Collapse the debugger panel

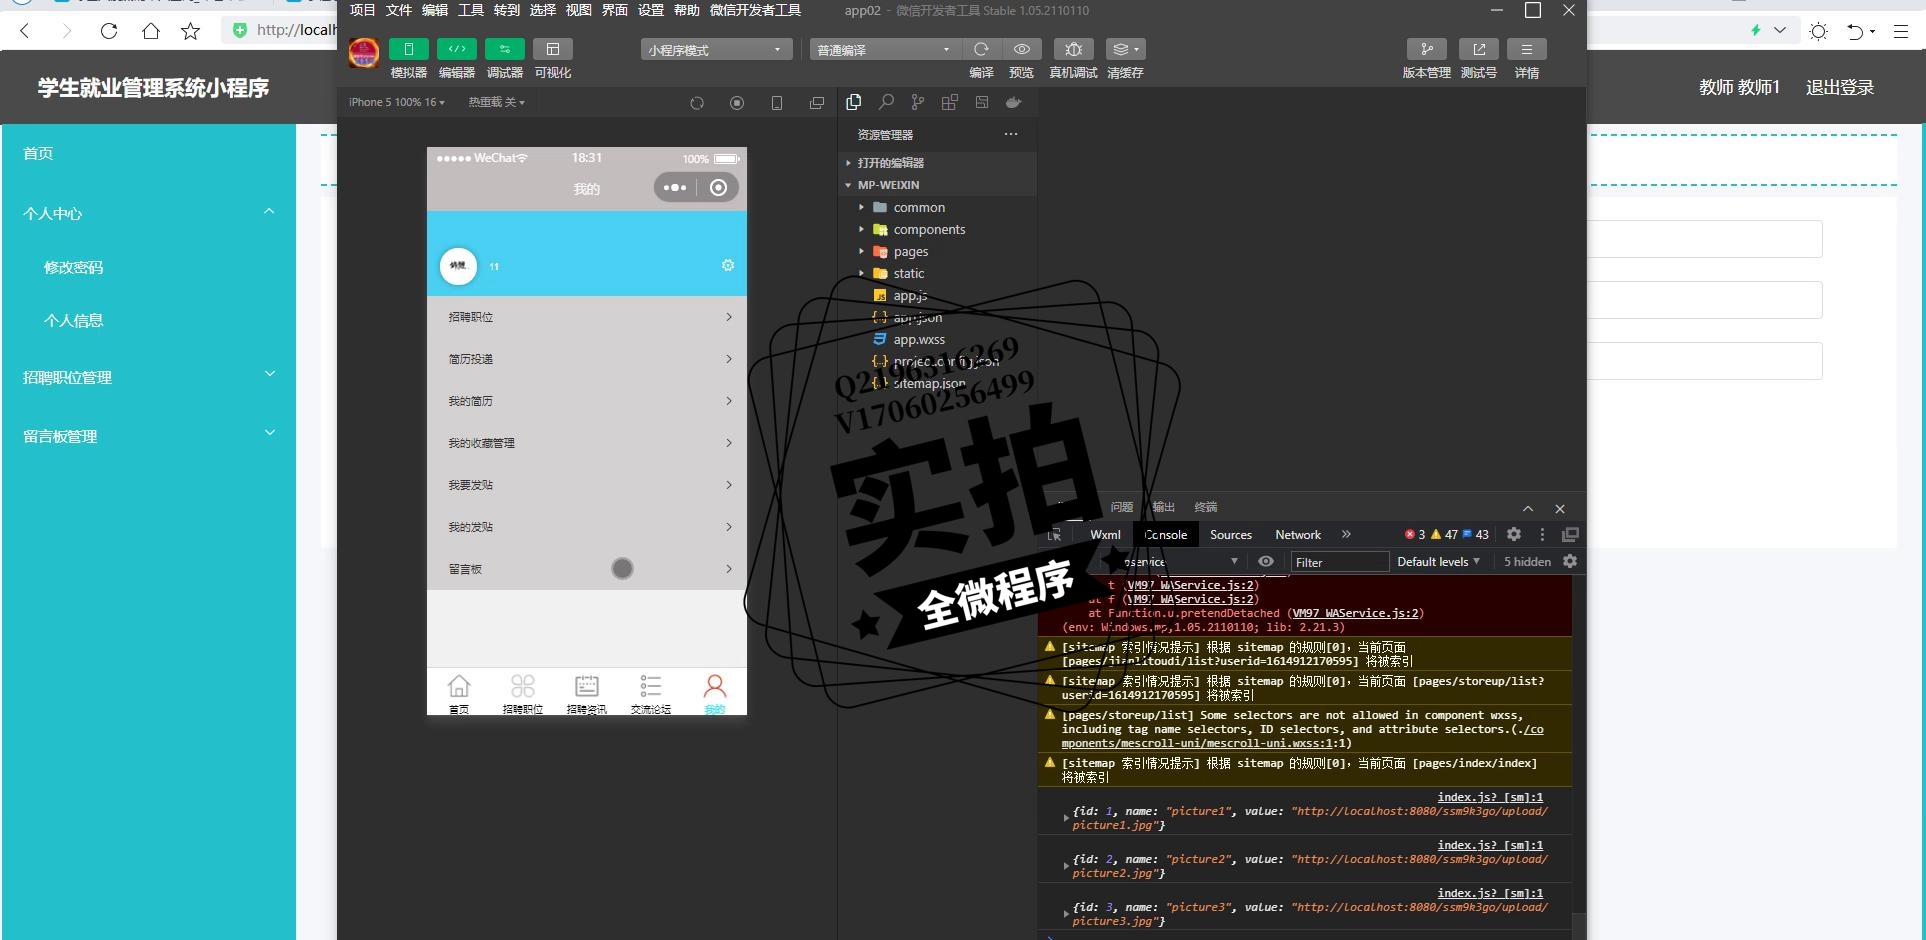(1528, 508)
